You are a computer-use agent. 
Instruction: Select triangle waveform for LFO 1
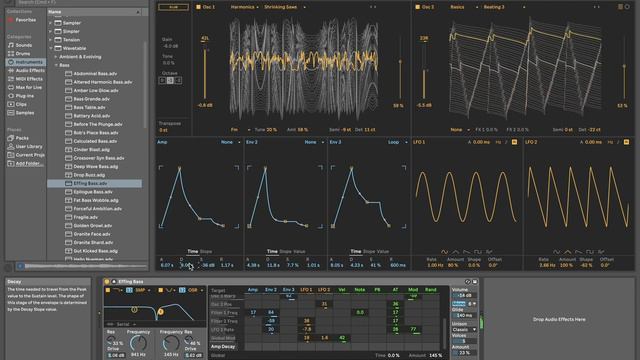pos(456,252)
